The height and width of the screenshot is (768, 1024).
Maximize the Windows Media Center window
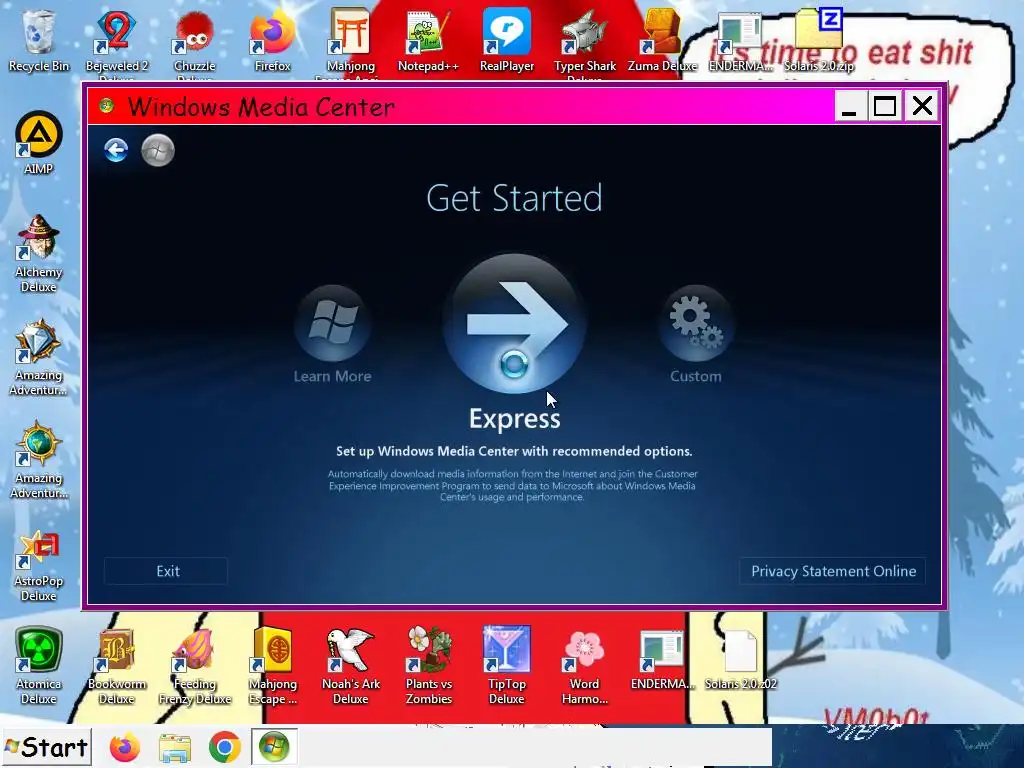click(886, 106)
